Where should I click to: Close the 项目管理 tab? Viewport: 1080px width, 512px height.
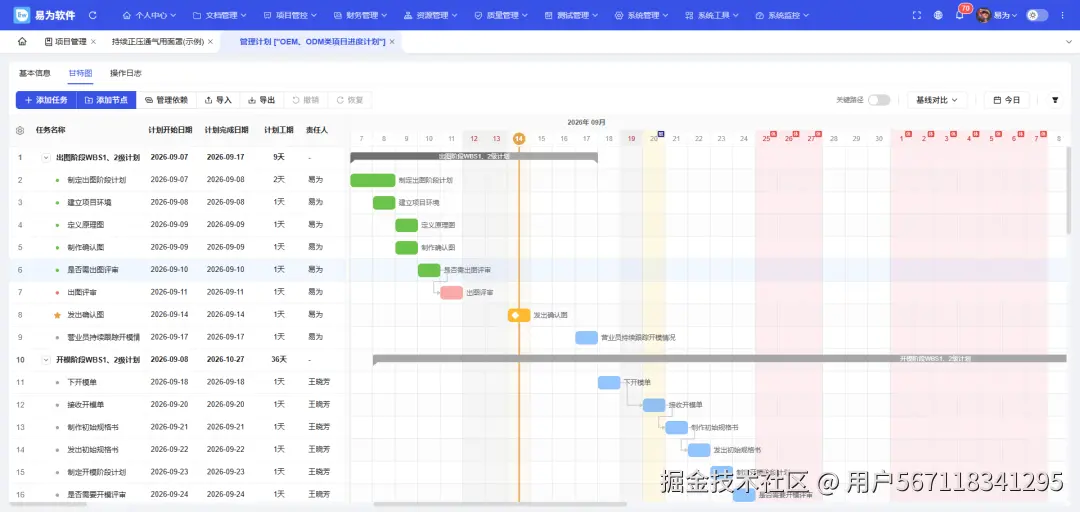(93, 41)
